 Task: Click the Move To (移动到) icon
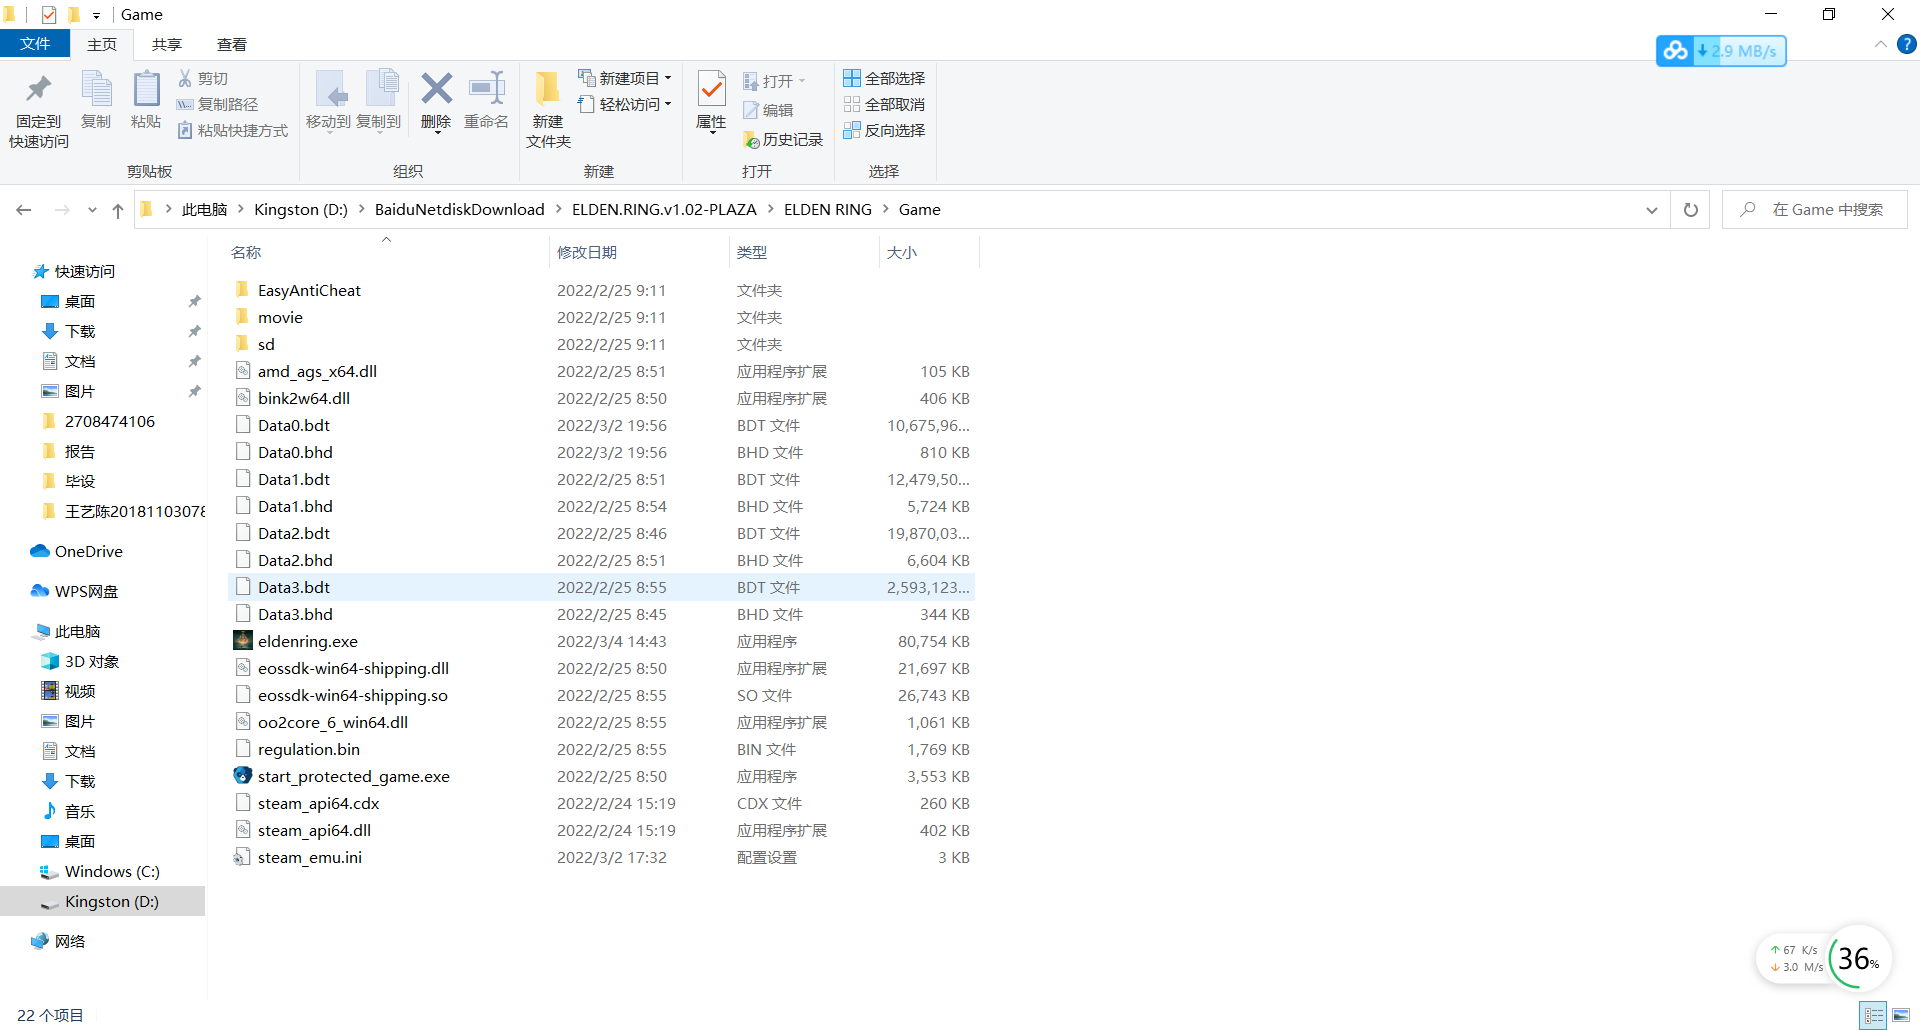click(329, 90)
